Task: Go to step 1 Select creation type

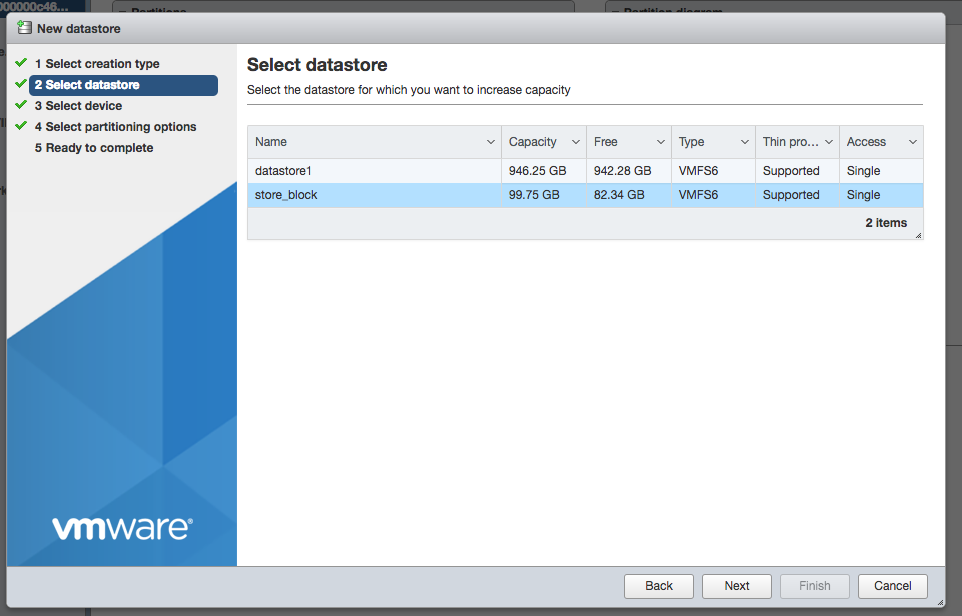Action: point(97,64)
